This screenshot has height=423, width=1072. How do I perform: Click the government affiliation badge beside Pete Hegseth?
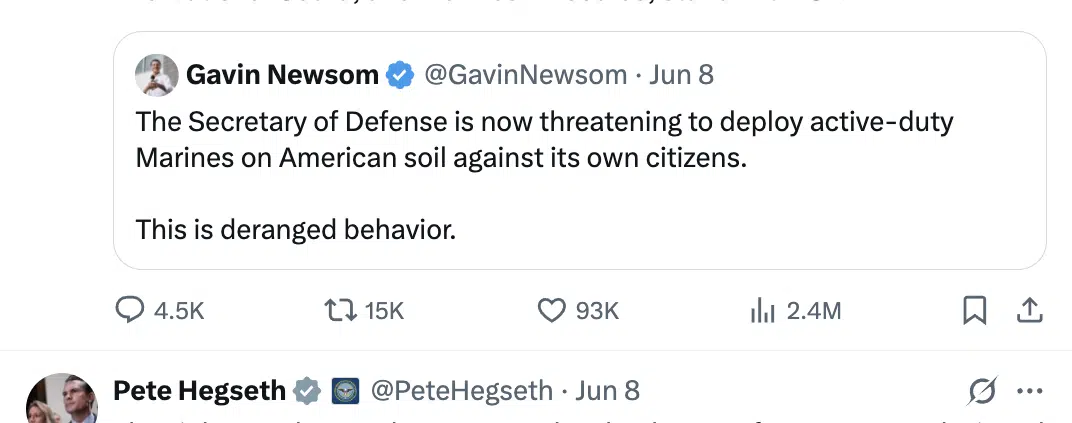point(345,391)
